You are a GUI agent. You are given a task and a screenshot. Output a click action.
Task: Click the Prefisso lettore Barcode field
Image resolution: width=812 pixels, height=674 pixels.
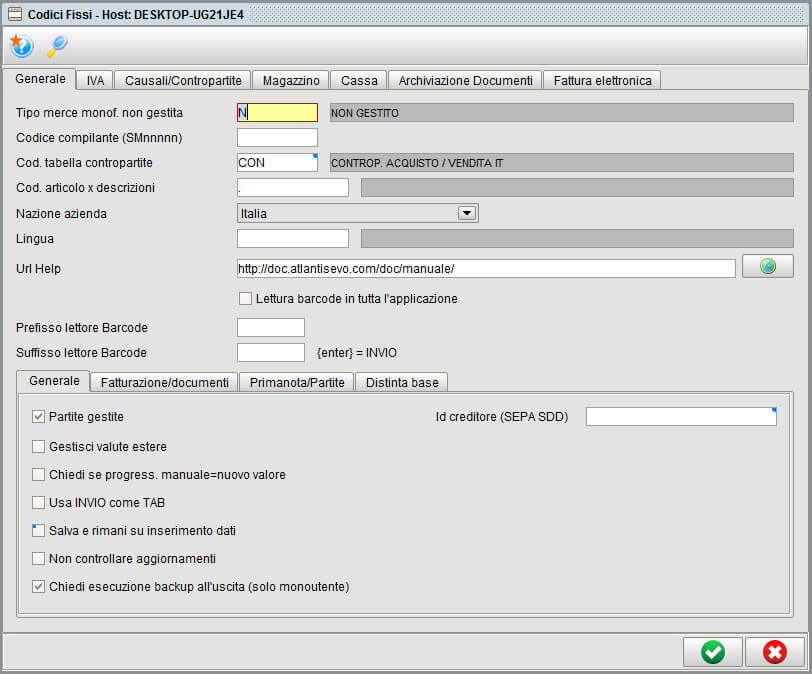(270, 327)
